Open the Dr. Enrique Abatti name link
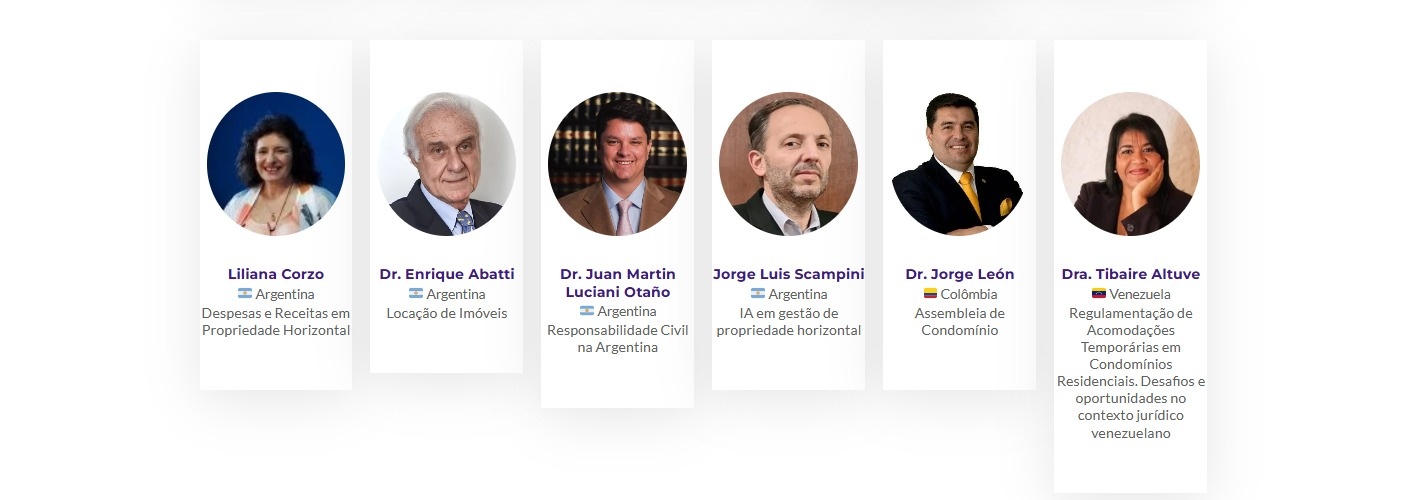 (447, 274)
